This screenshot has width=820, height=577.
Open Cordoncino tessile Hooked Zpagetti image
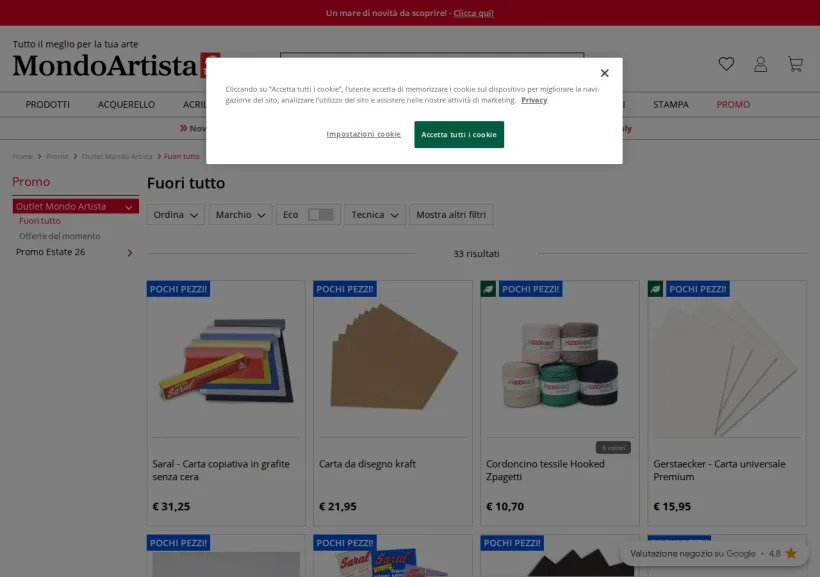coord(560,364)
